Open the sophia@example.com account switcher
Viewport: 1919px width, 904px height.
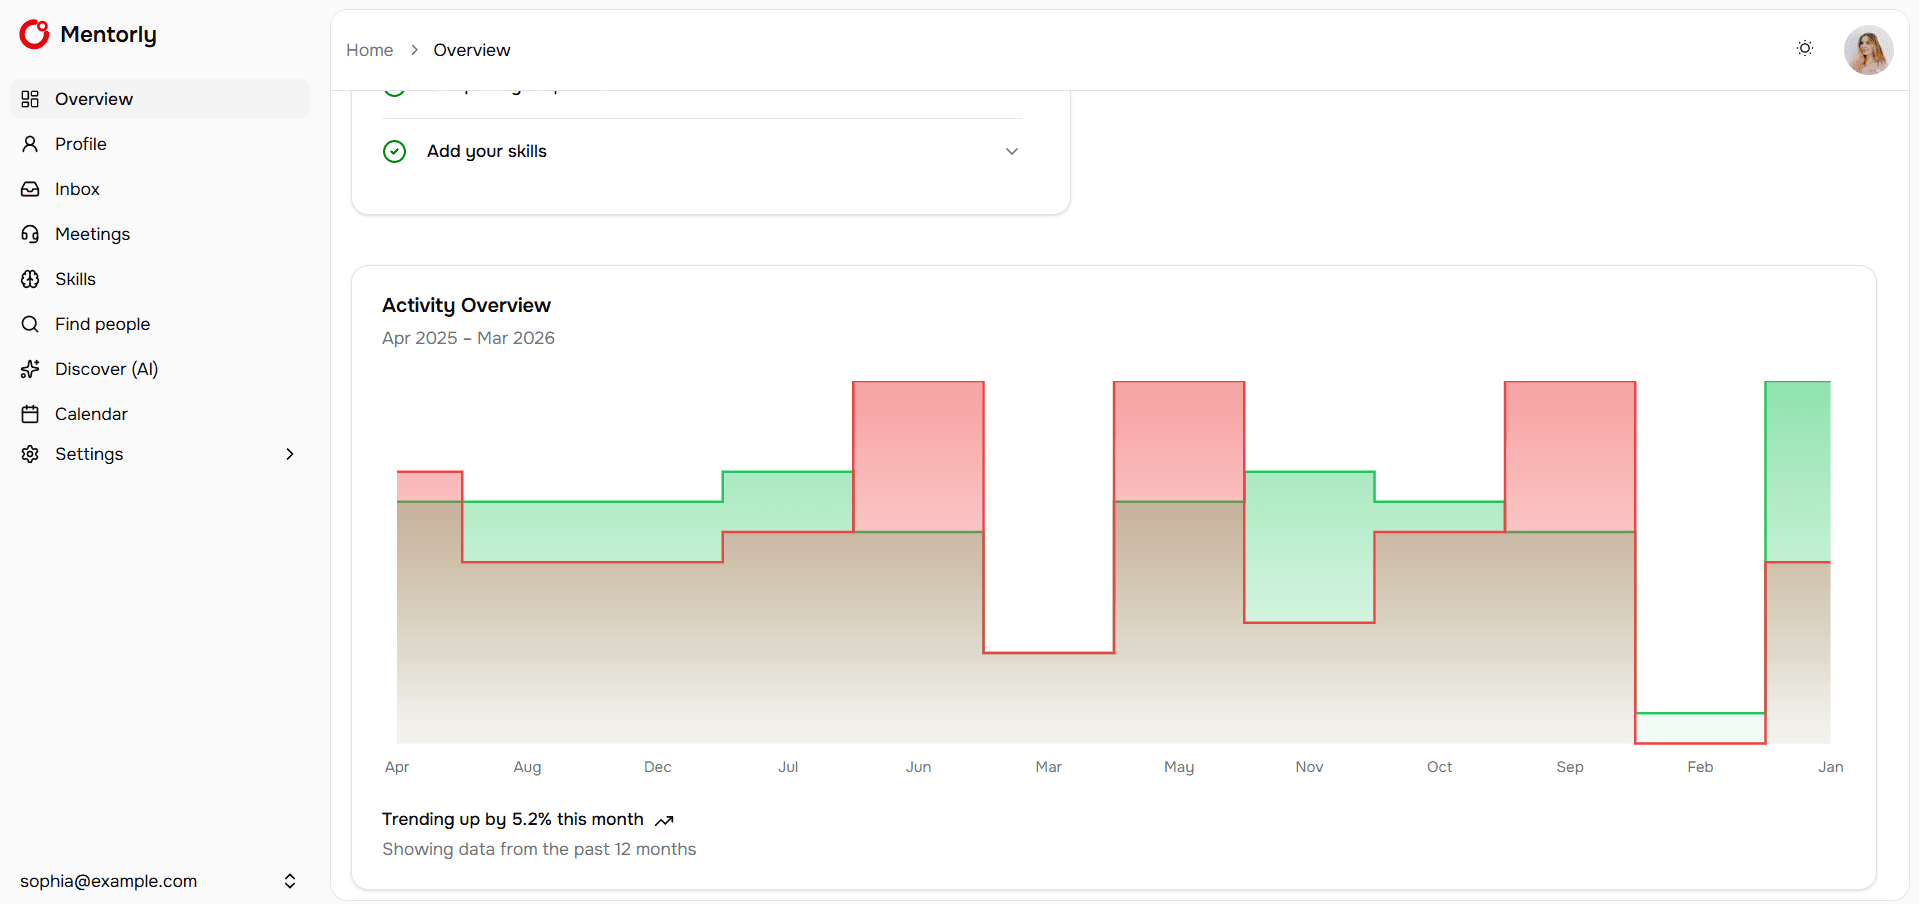[x=289, y=881]
